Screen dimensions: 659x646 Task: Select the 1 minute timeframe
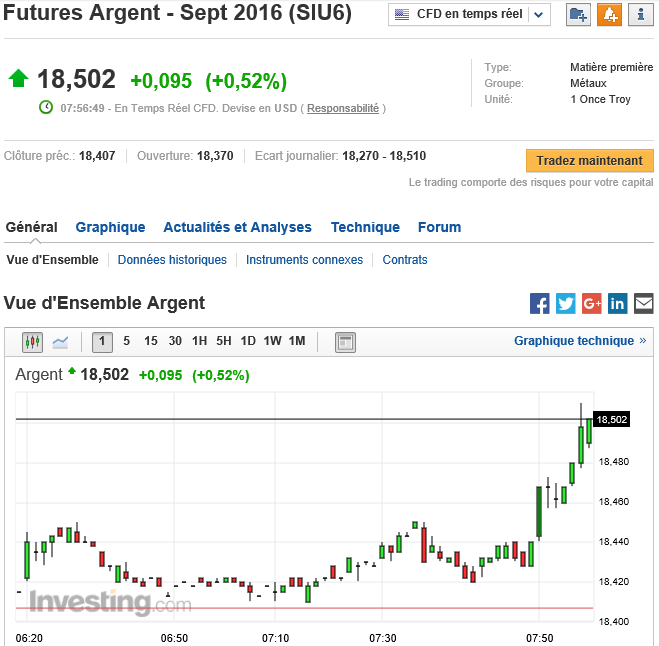pyautogui.click(x=102, y=342)
